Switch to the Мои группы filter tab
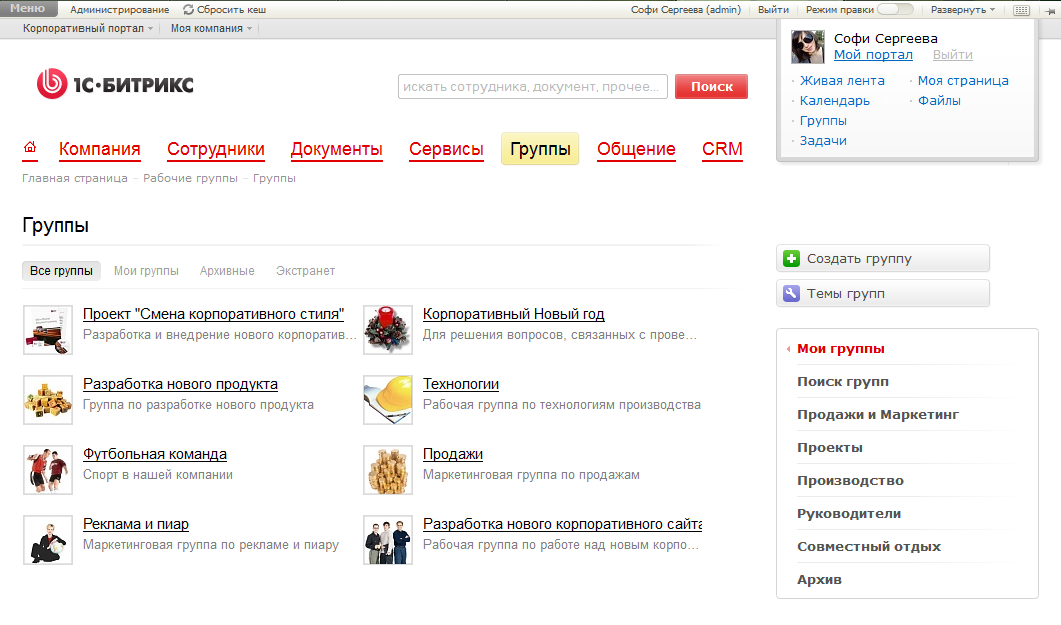 click(146, 271)
